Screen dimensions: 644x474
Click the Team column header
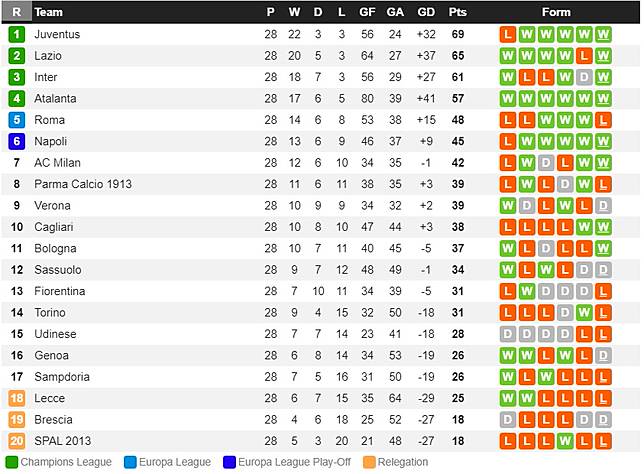[48, 12]
